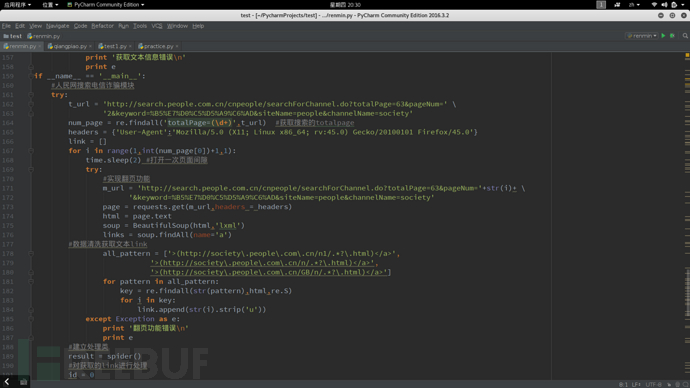Screen dimensions: 690x388
Task: Open the Wi-Fi network indicator
Action: [x=654, y=4]
